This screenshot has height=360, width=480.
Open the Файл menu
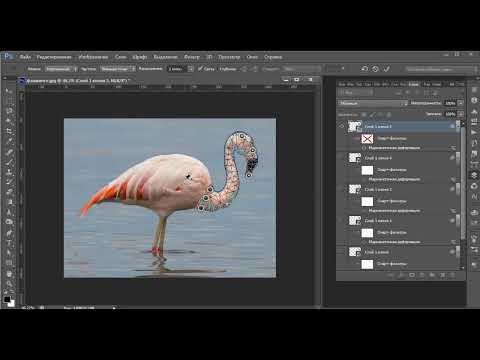[x=25, y=57]
